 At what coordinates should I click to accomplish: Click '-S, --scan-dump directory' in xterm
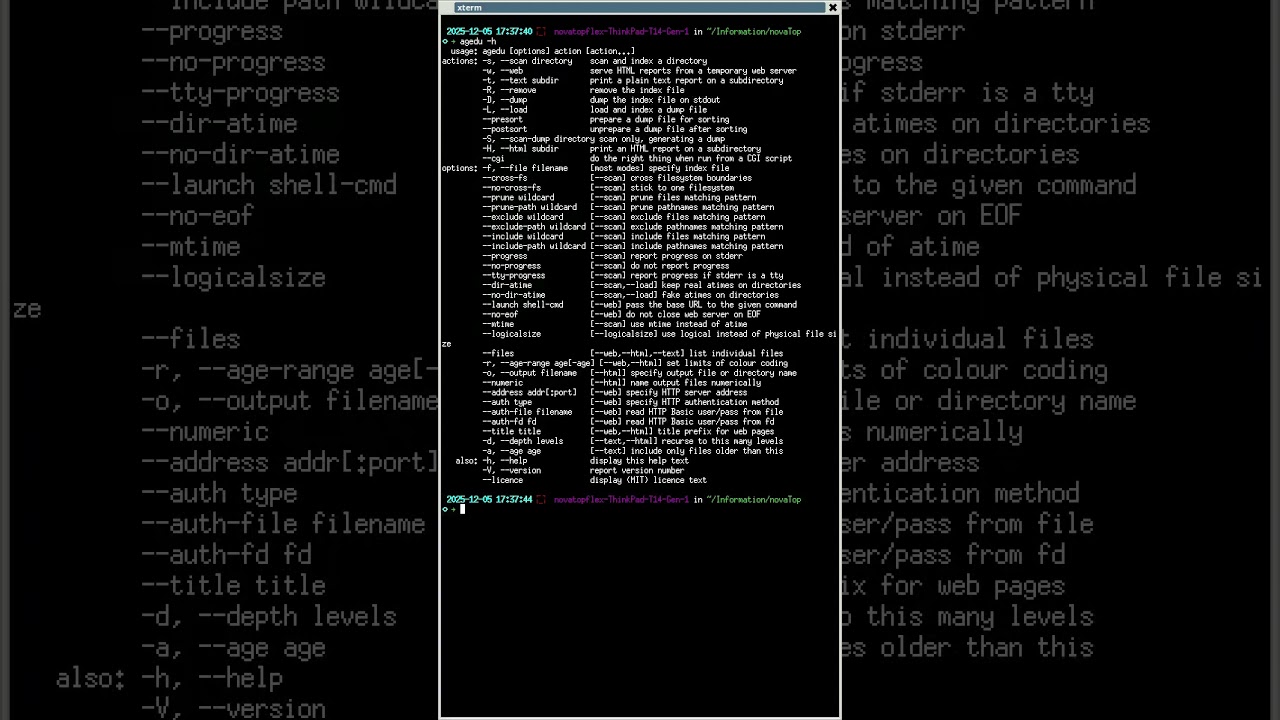538,139
